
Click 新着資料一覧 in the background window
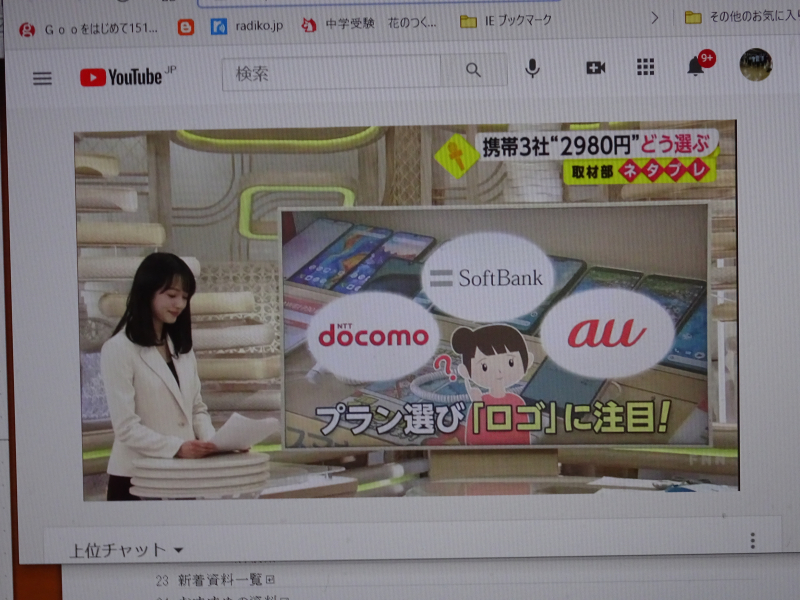point(220,580)
